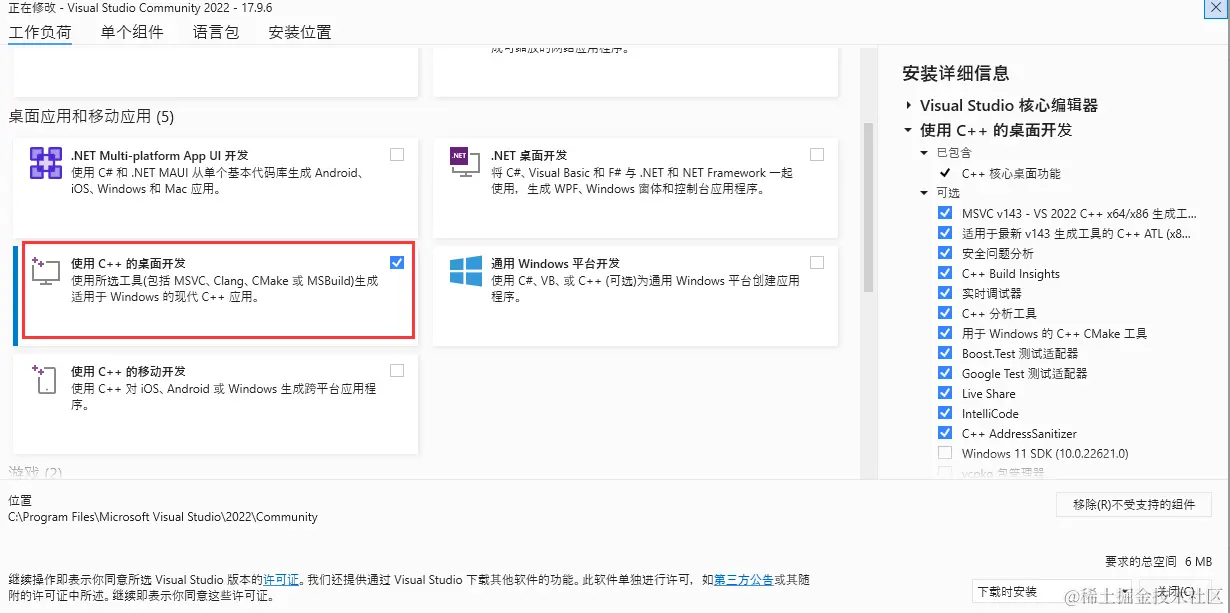Open the 安装位置 tab

300,32
